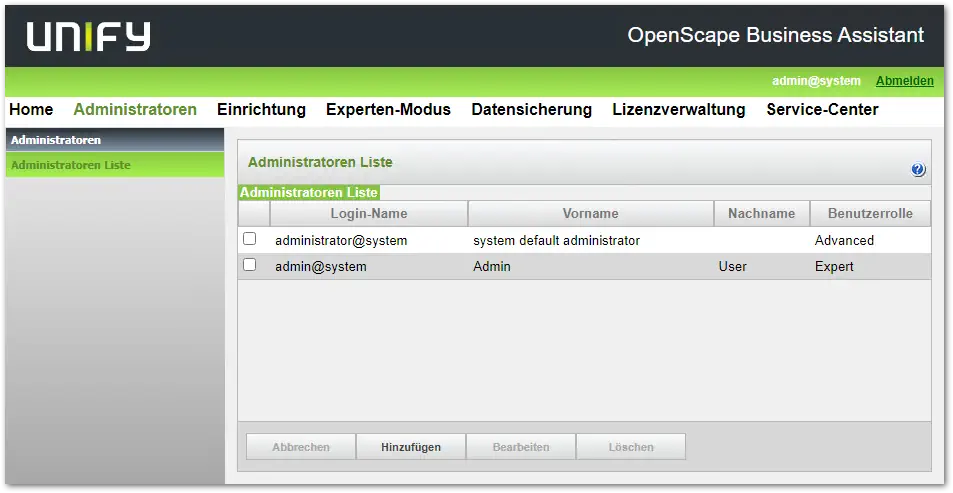This screenshot has width=953, height=493.
Task: Click the 'Advanced' role cell
Action: pyautogui.click(x=844, y=240)
